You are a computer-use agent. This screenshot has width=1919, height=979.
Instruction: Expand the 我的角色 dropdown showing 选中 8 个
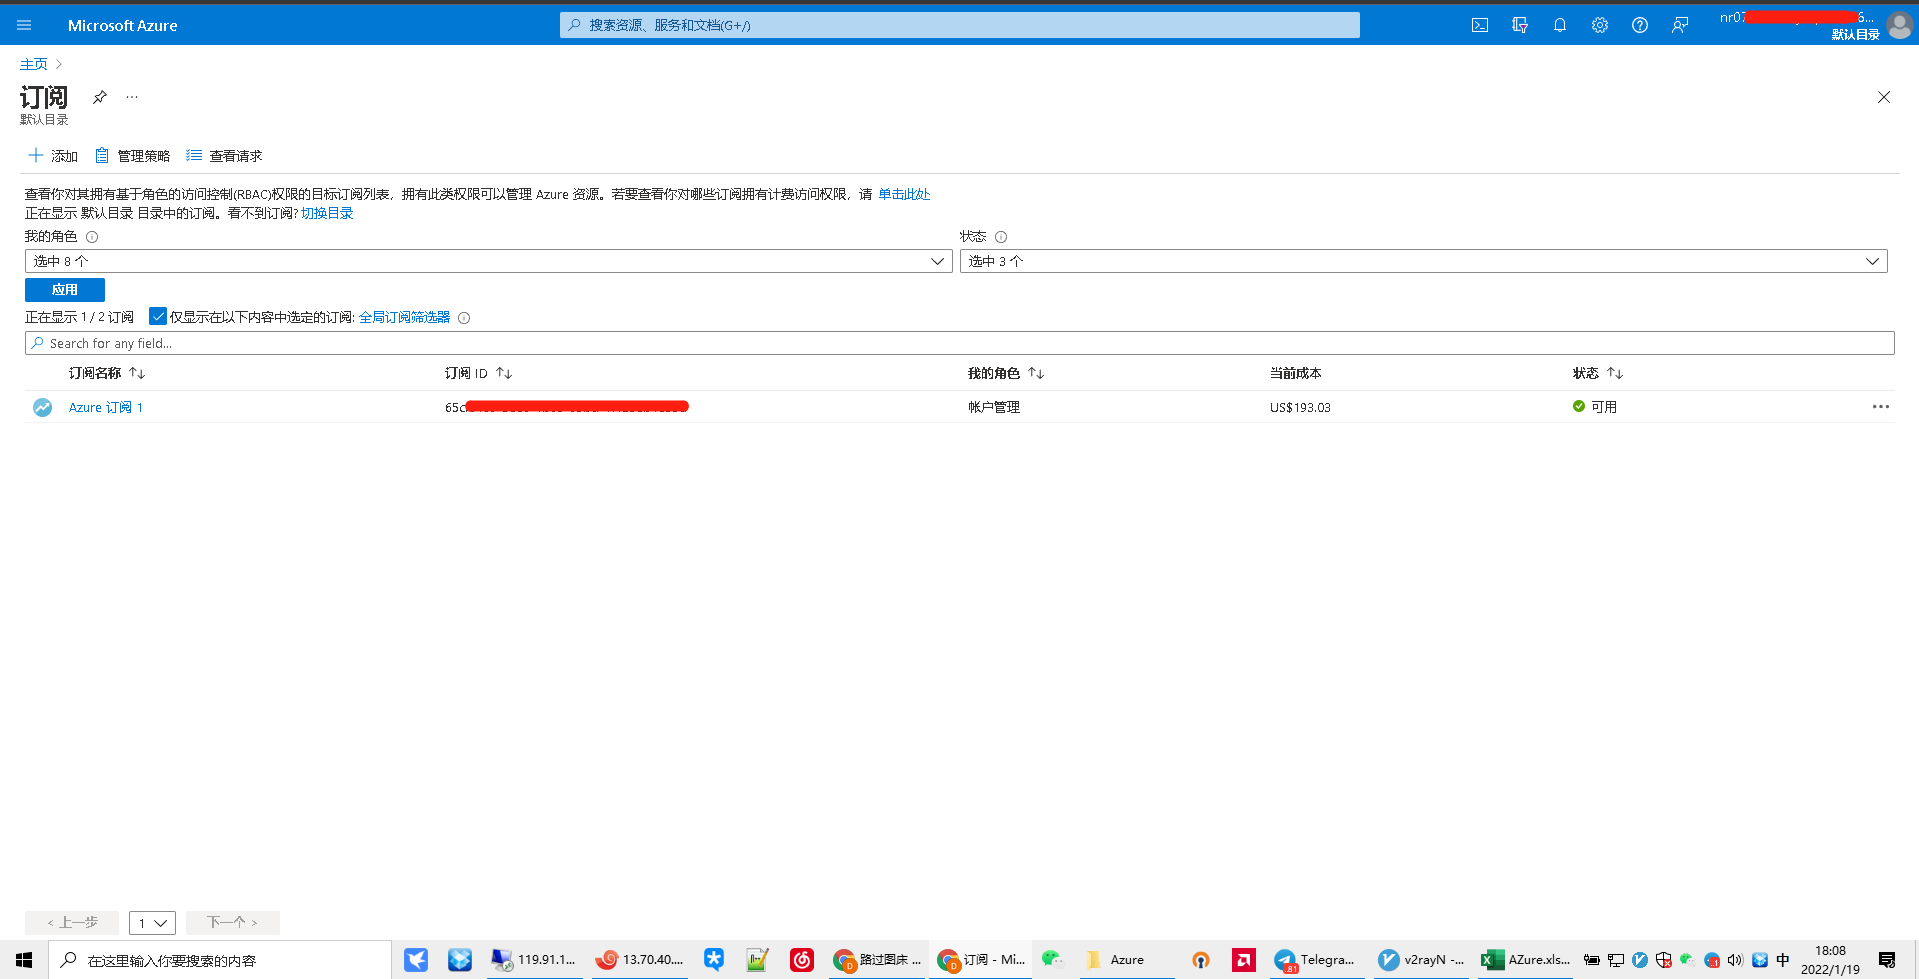(488, 261)
